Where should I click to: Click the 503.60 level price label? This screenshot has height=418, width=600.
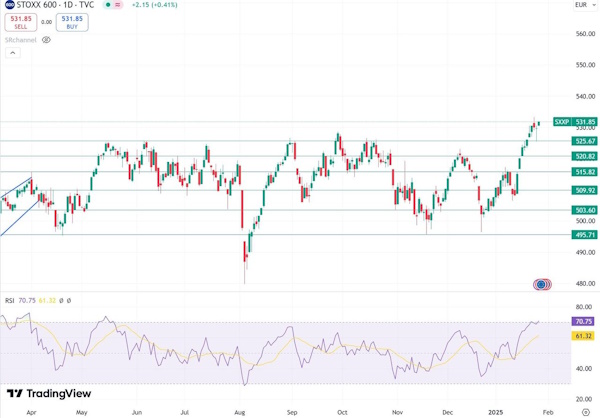tap(584, 210)
